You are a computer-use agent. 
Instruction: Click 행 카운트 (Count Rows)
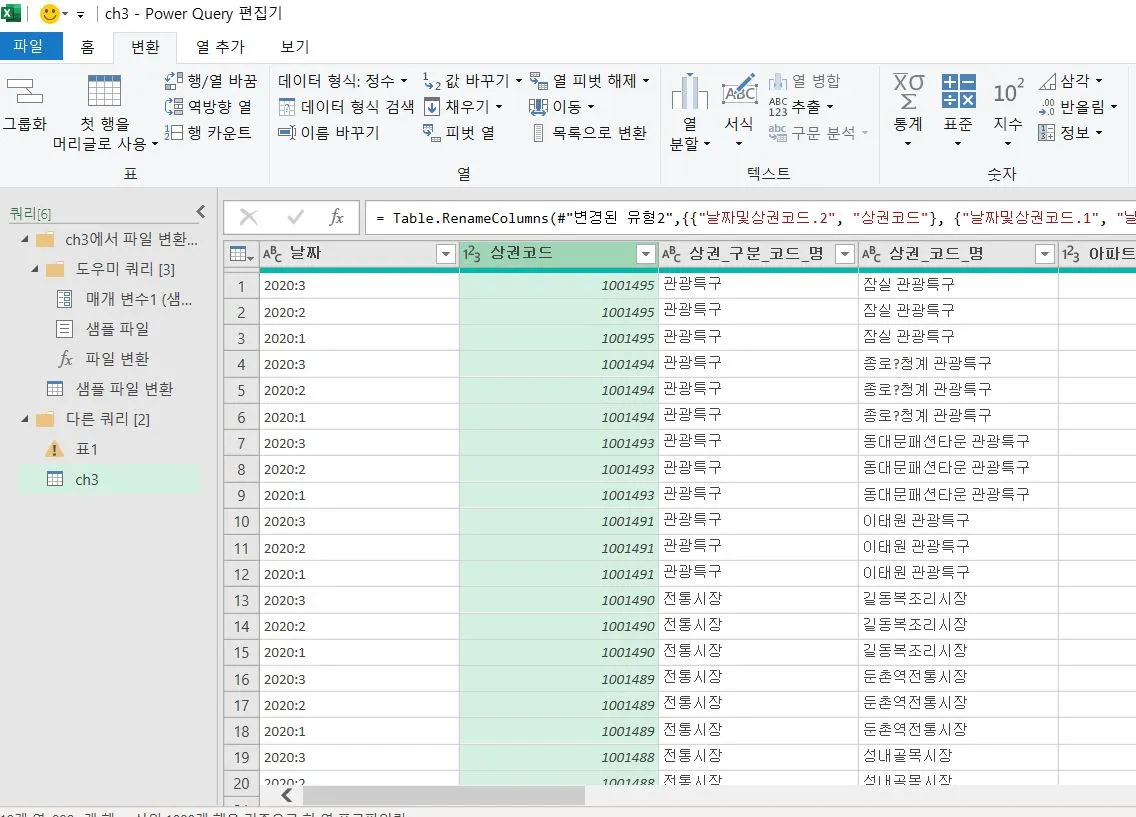(208, 133)
